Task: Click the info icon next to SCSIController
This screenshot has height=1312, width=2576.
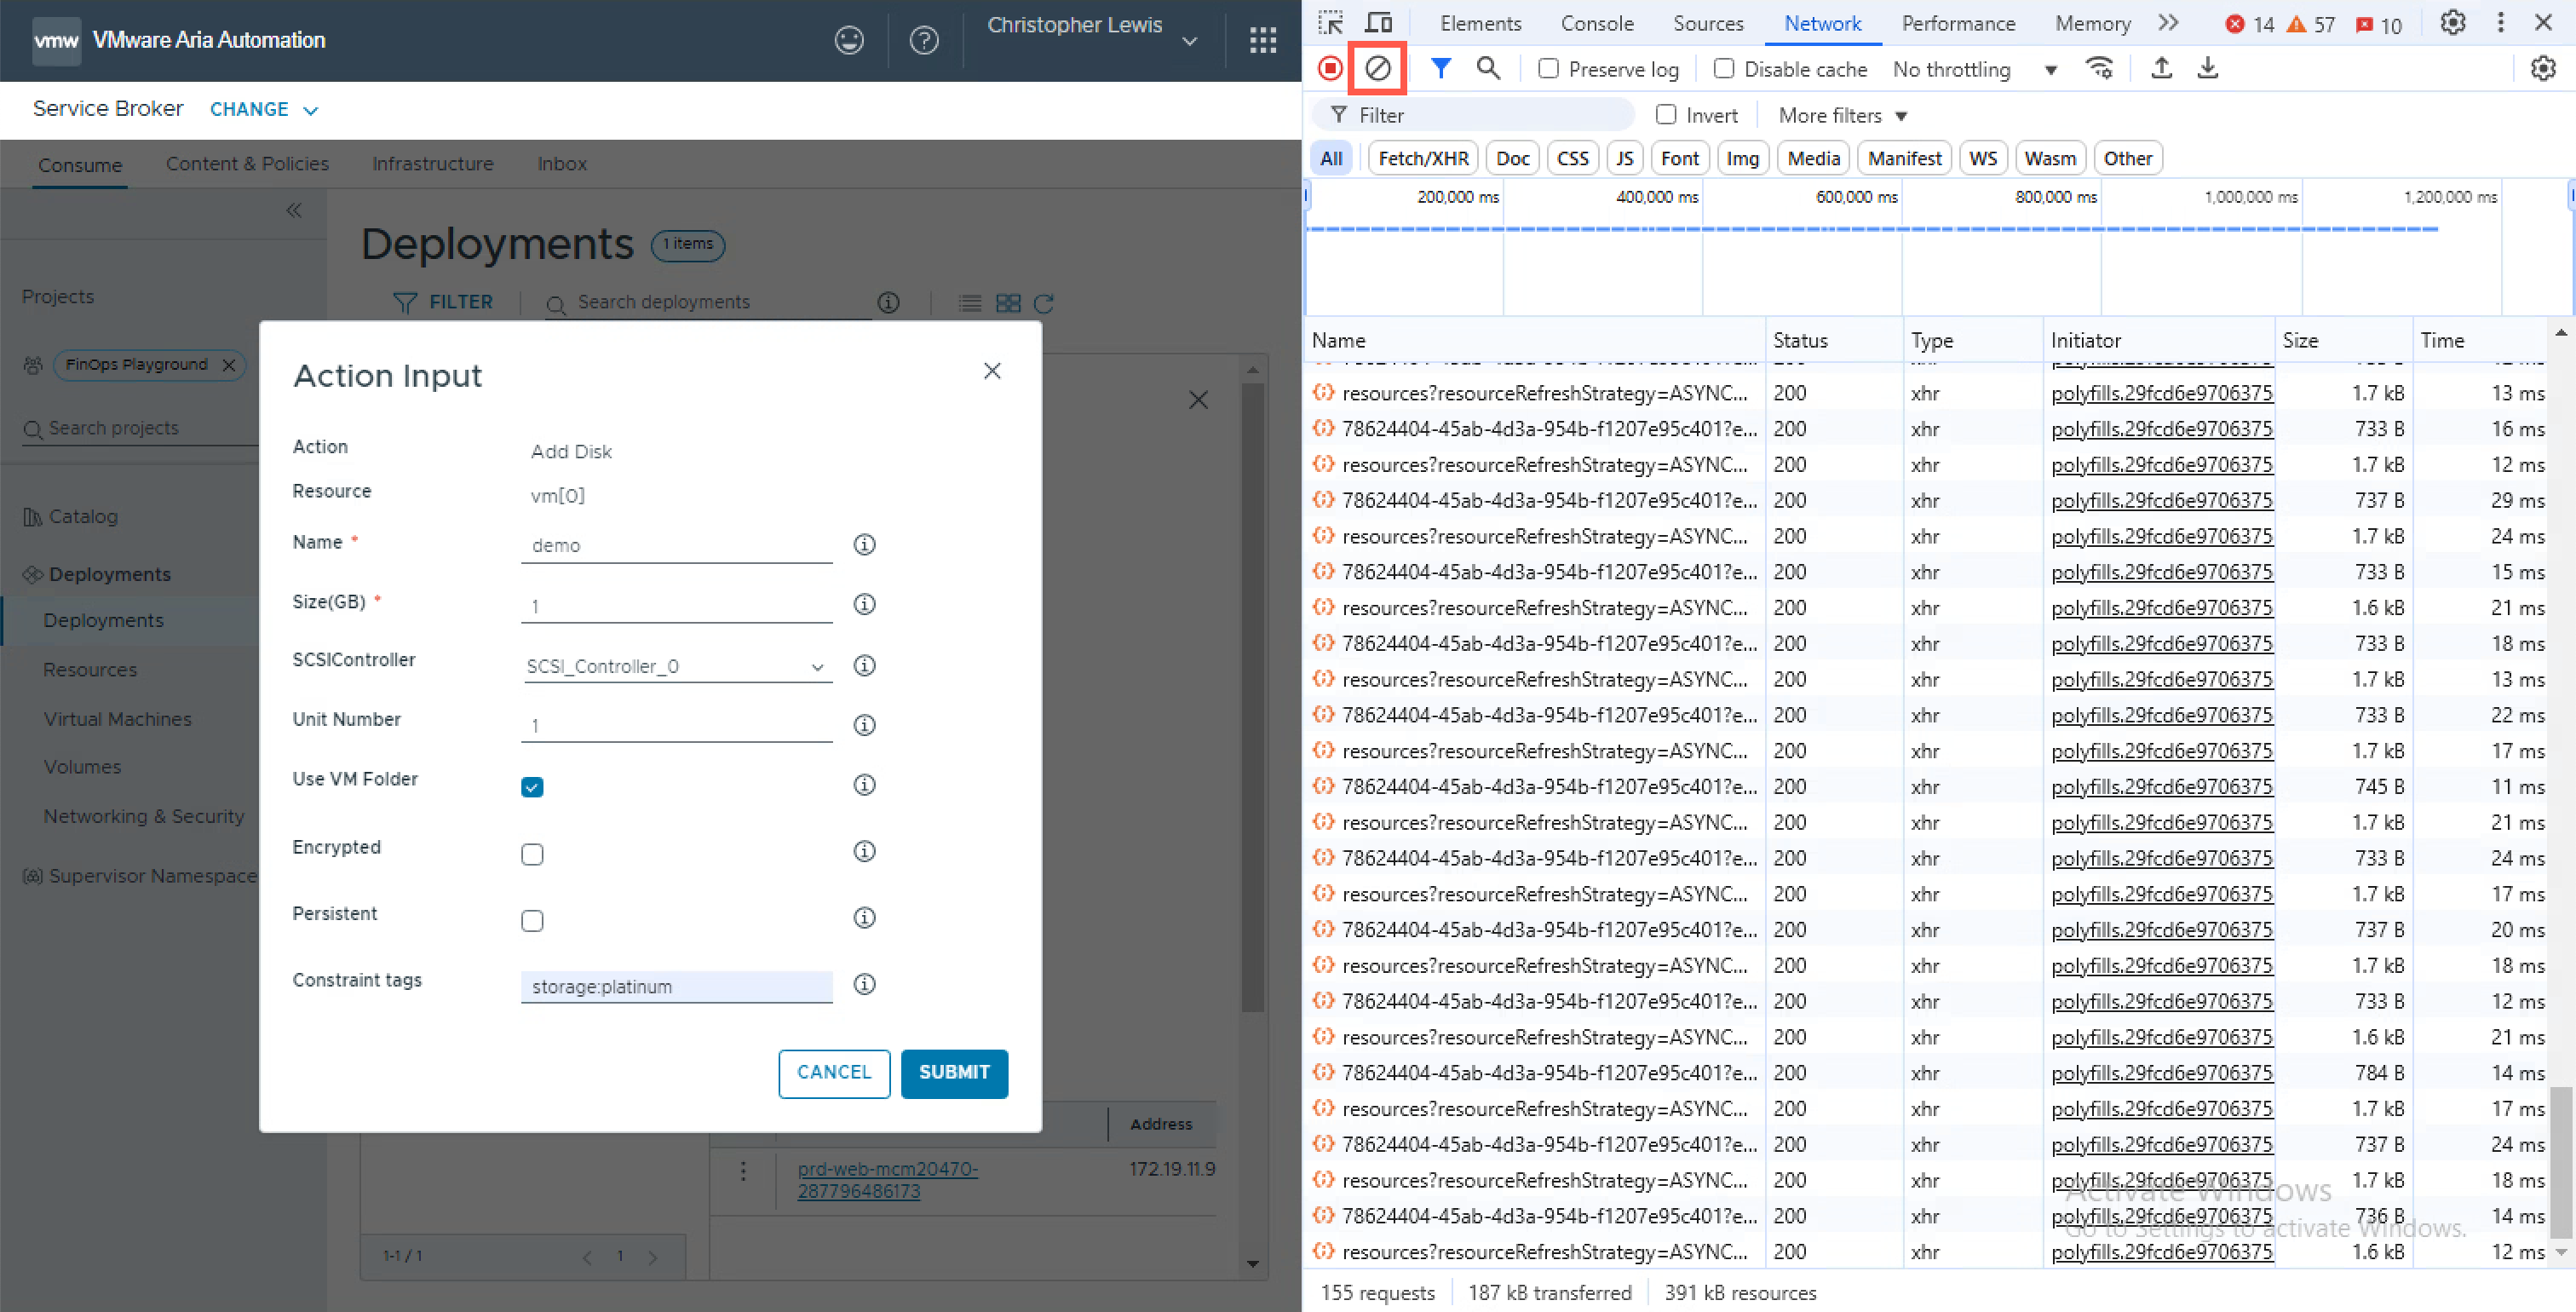Action: 864,665
